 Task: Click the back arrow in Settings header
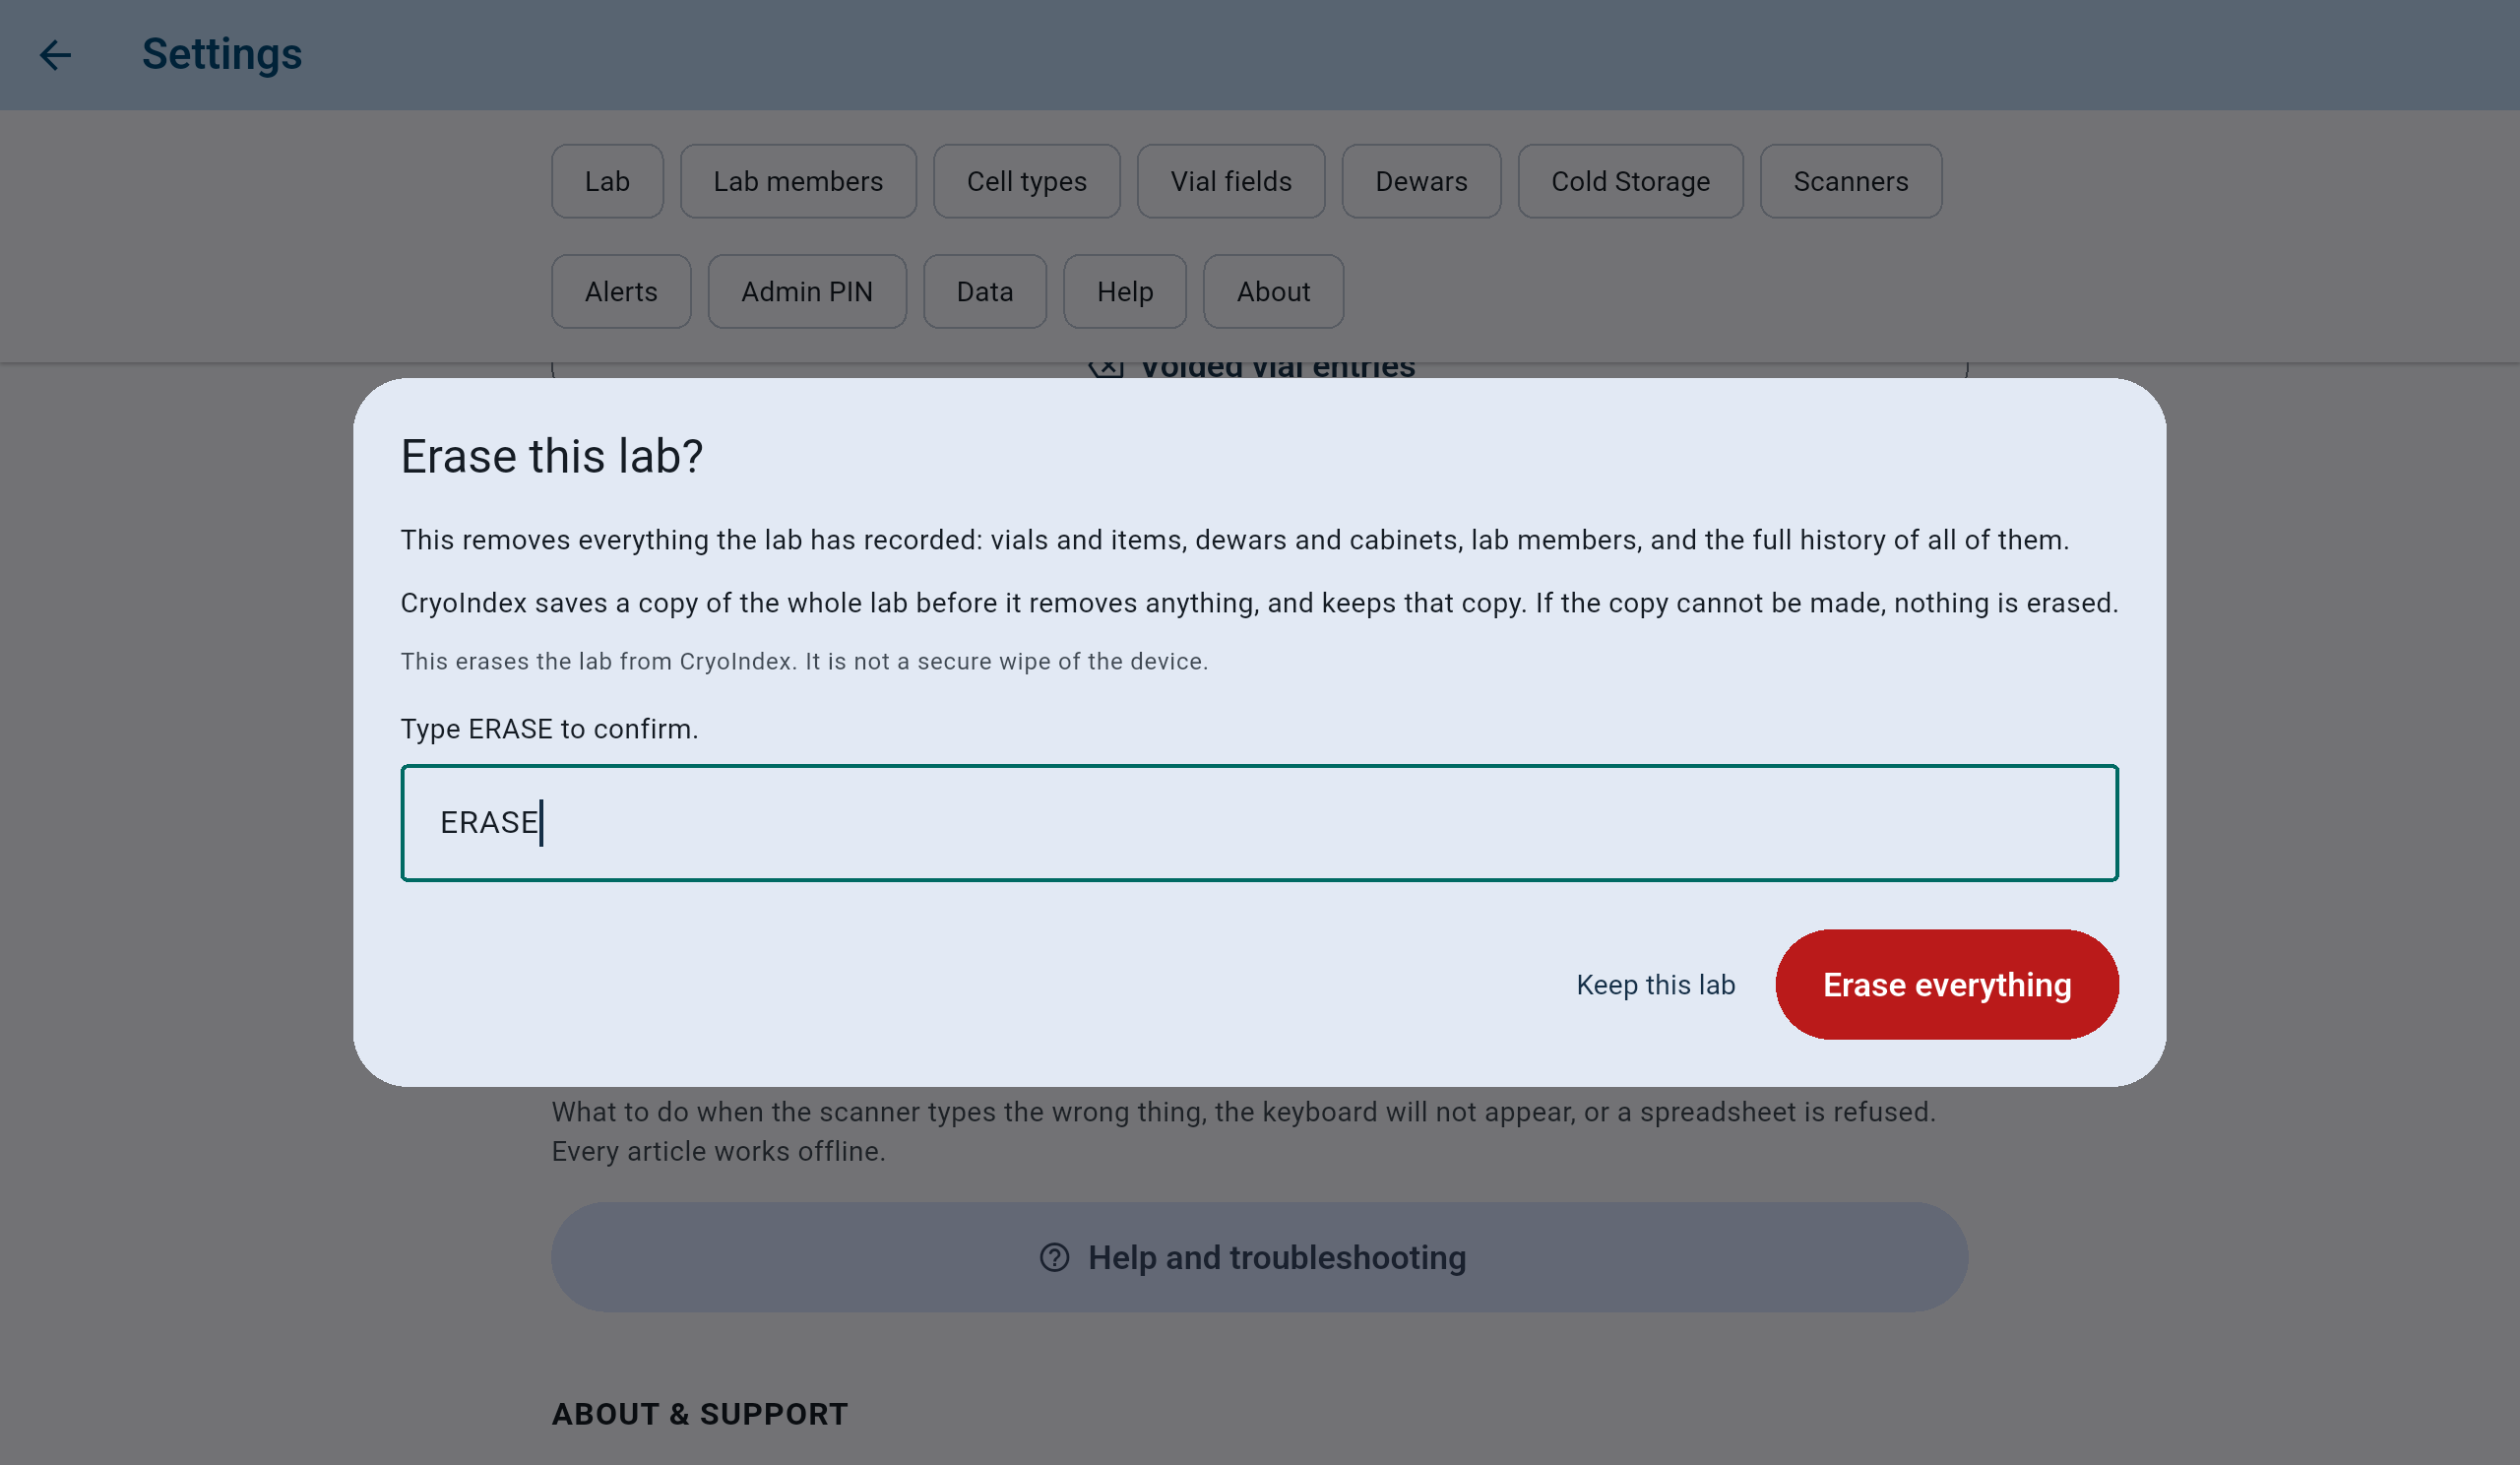pyautogui.click(x=55, y=54)
